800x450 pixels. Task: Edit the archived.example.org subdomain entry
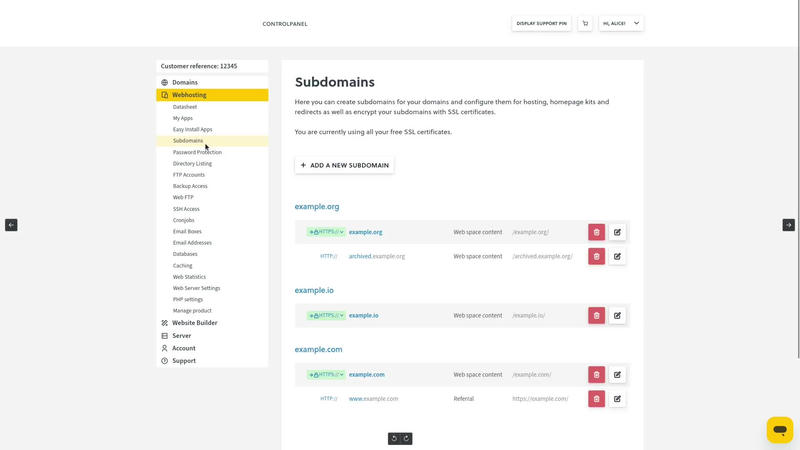point(617,256)
